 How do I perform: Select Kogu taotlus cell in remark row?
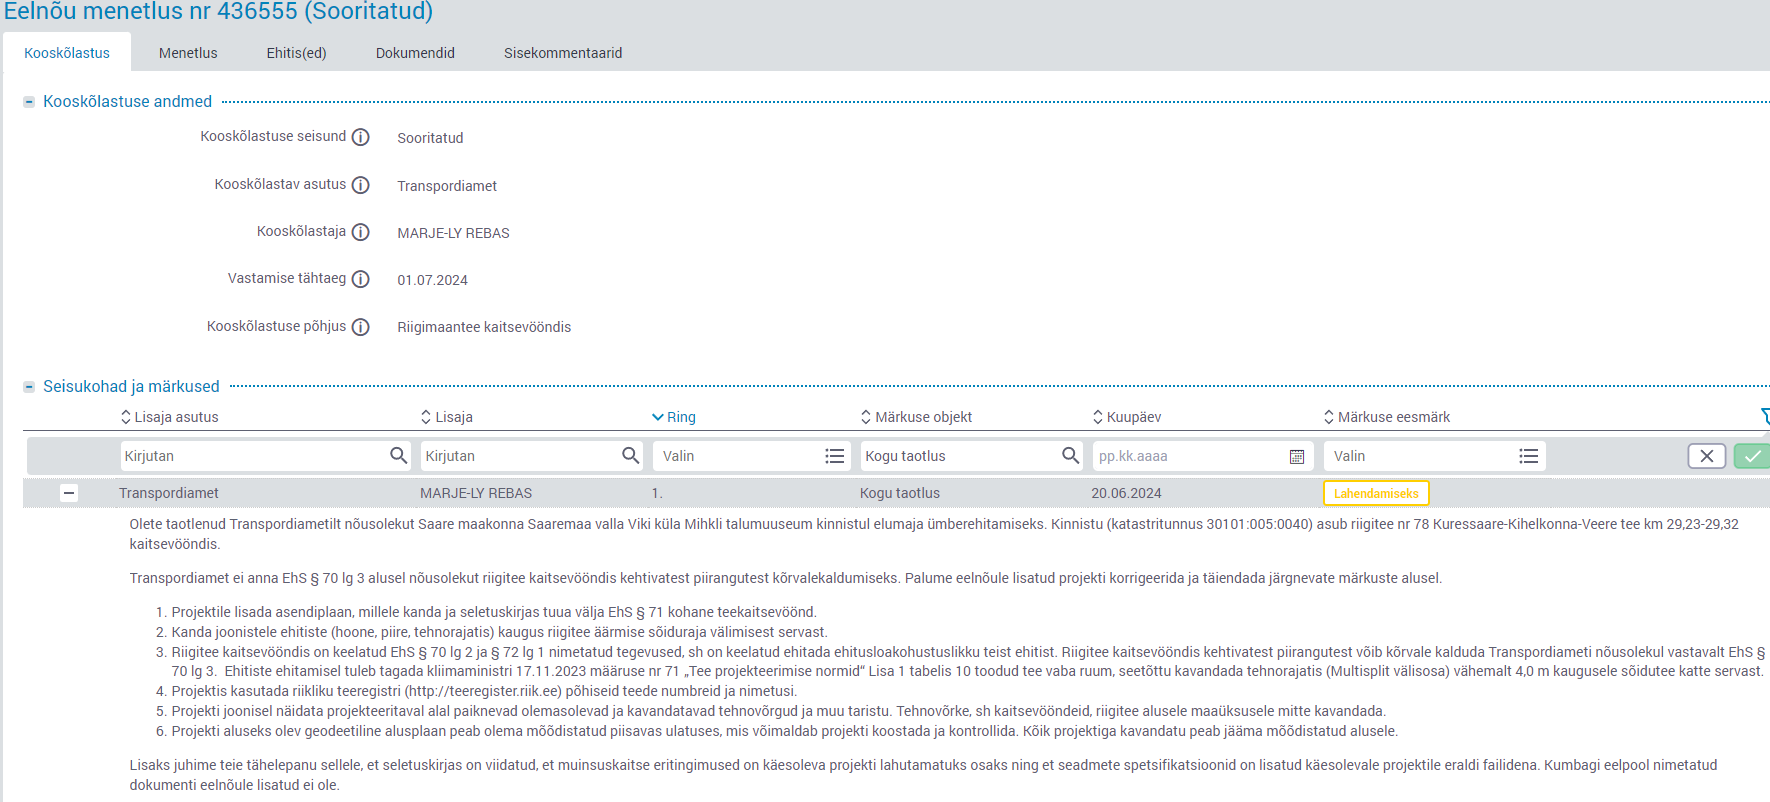[900, 493]
